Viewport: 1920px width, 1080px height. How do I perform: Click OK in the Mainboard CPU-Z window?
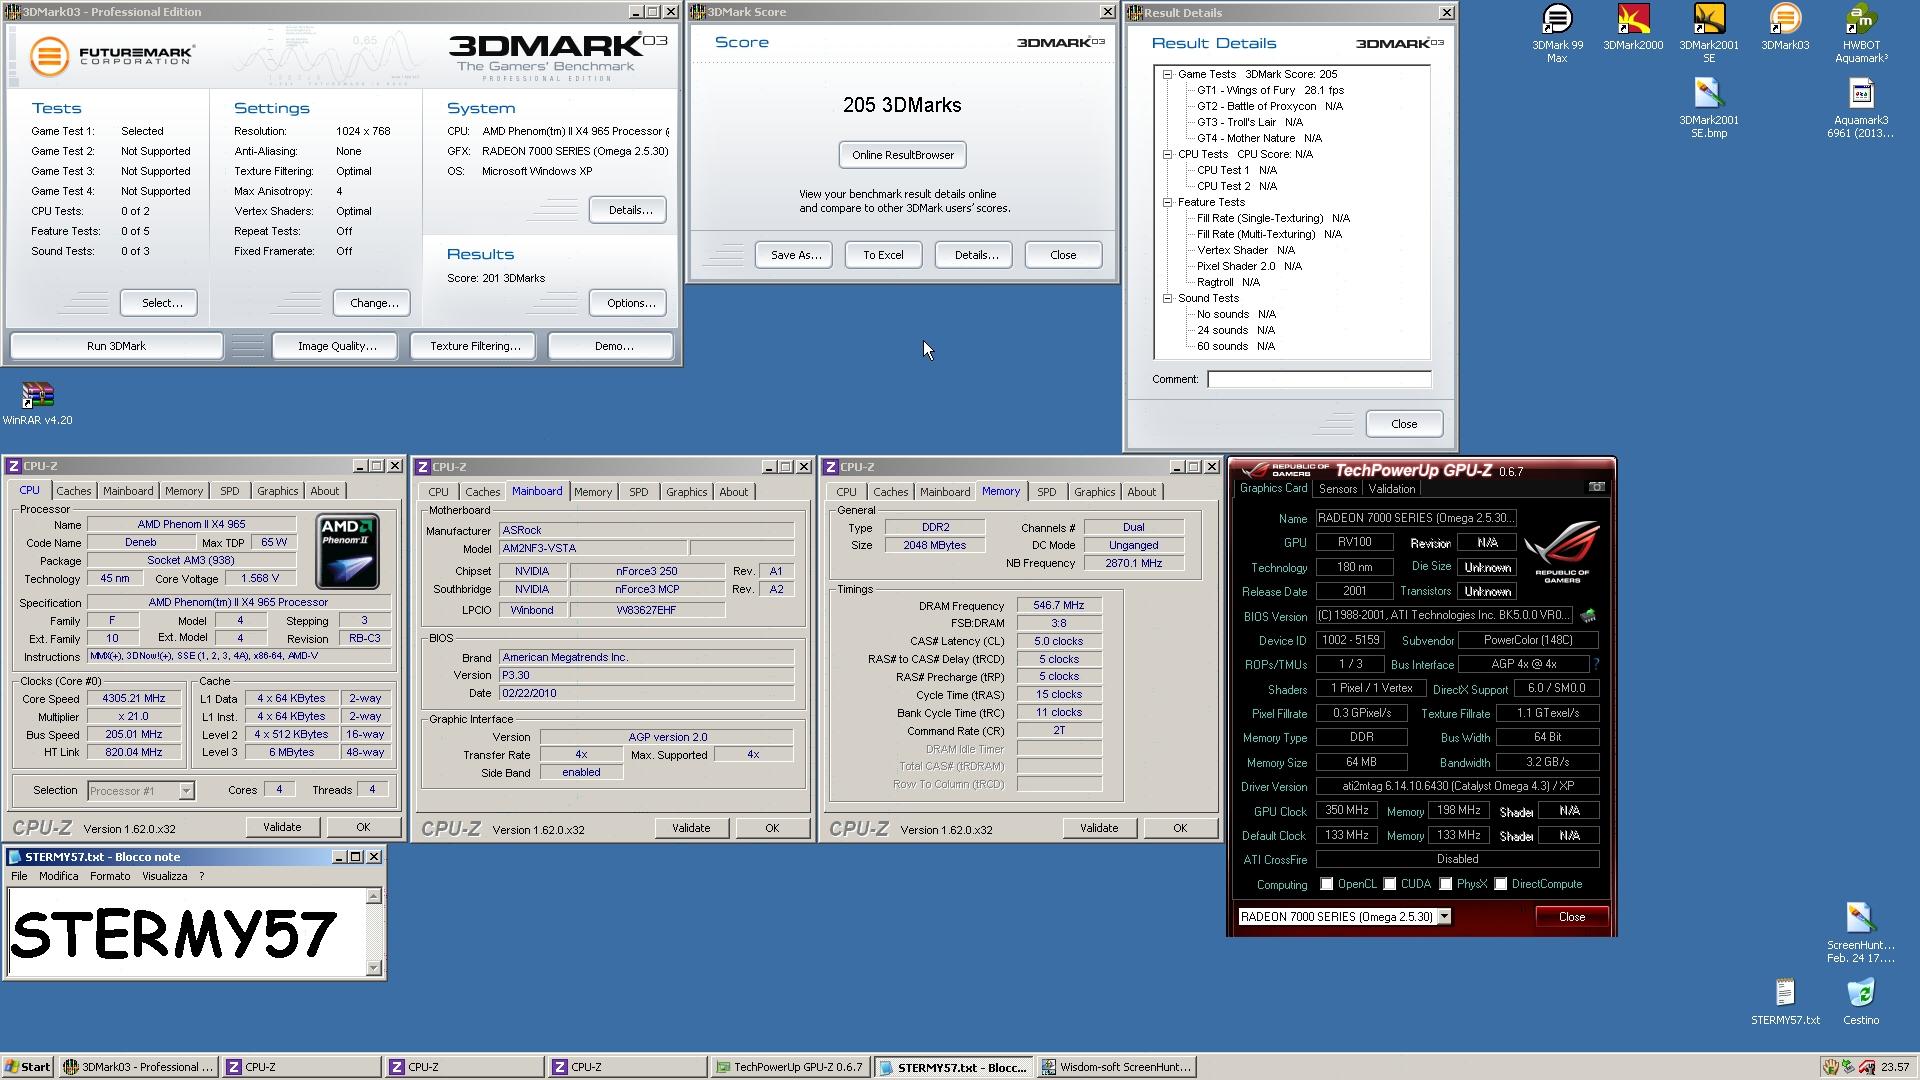click(x=771, y=828)
